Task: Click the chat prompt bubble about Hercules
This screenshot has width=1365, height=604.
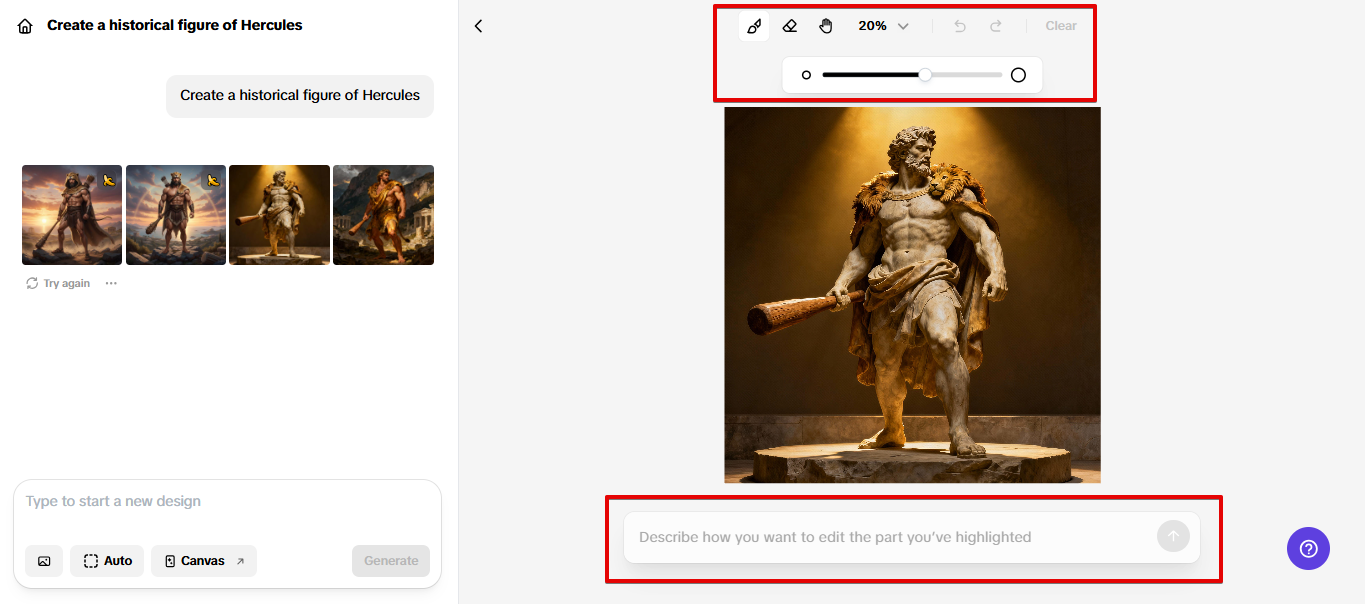Action: click(x=300, y=96)
